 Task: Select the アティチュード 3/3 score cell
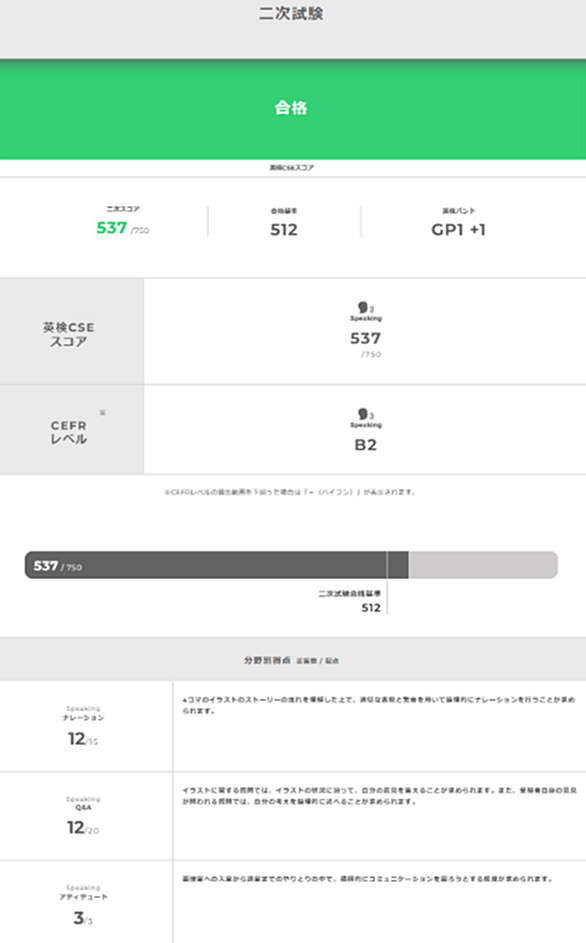[x=86, y=902]
